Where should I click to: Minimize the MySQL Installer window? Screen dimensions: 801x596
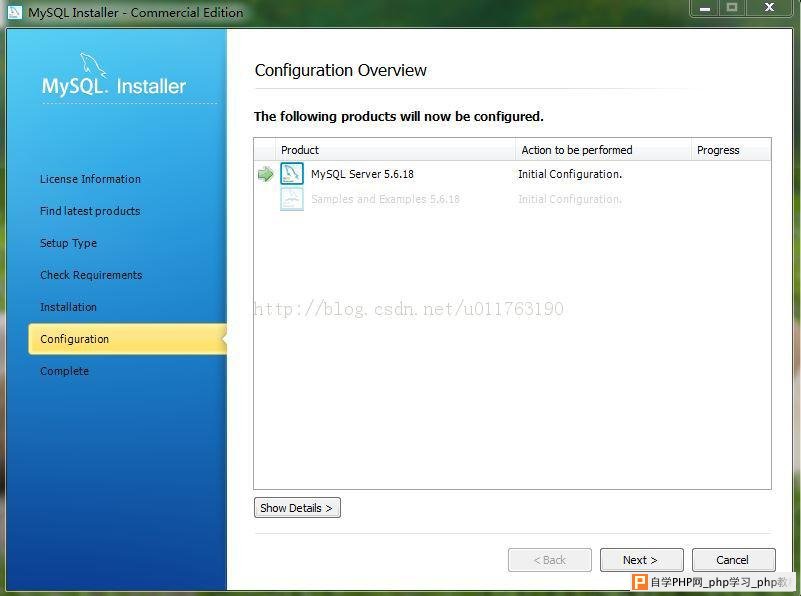point(705,9)
